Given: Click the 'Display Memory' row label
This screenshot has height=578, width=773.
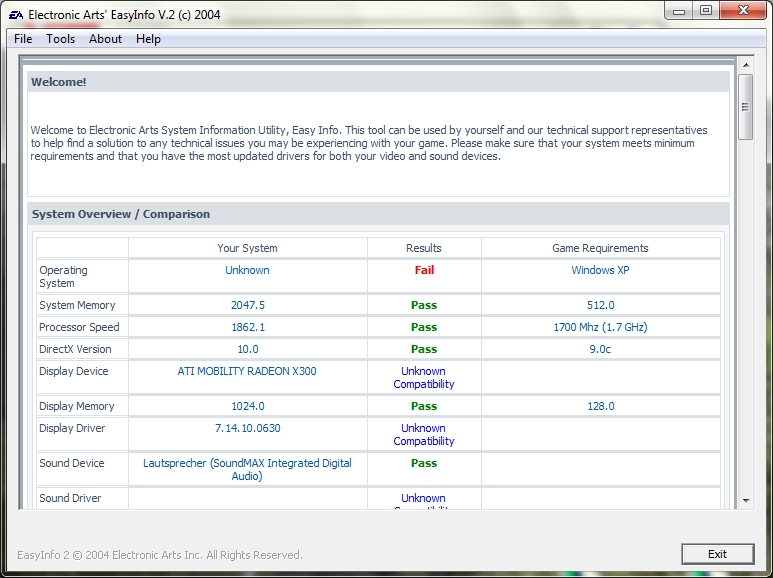Looking at the screenshot, I should (x=77, y=406).
